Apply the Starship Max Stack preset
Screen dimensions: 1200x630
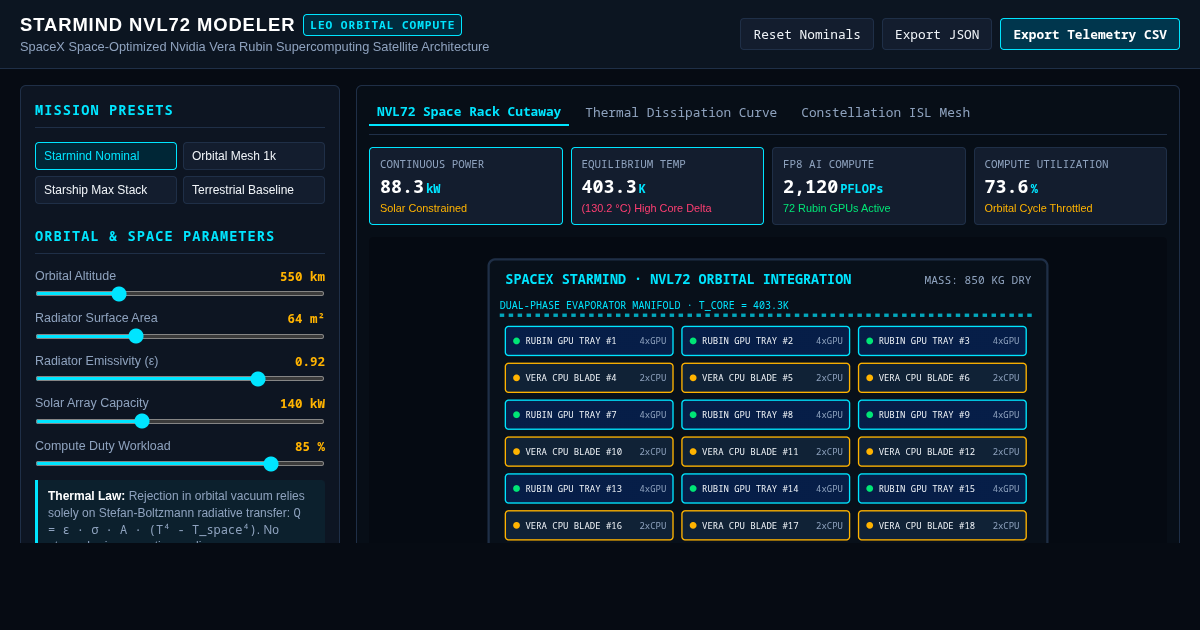[x=106, y=190]
